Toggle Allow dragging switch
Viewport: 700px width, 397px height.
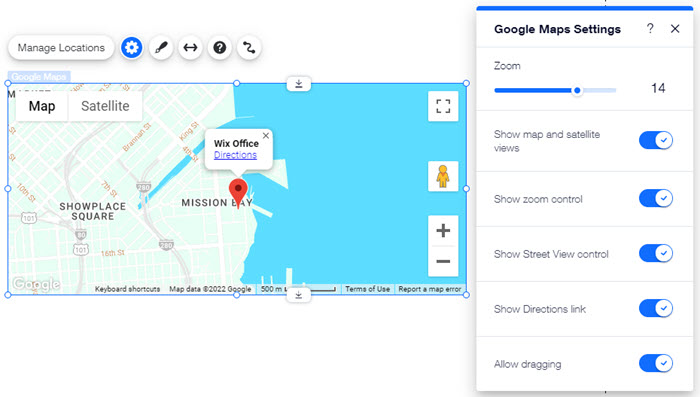pos(656,363)
